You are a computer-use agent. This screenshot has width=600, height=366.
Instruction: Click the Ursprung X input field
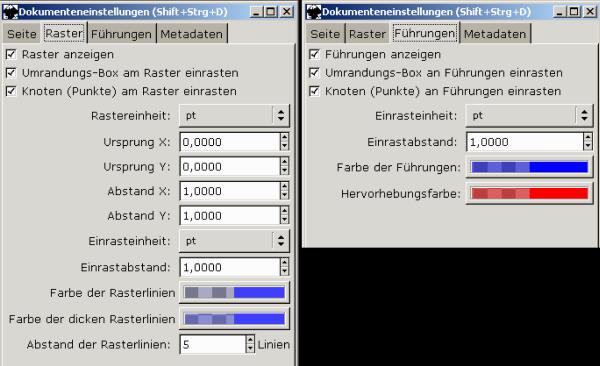click(x=230, y=142)
